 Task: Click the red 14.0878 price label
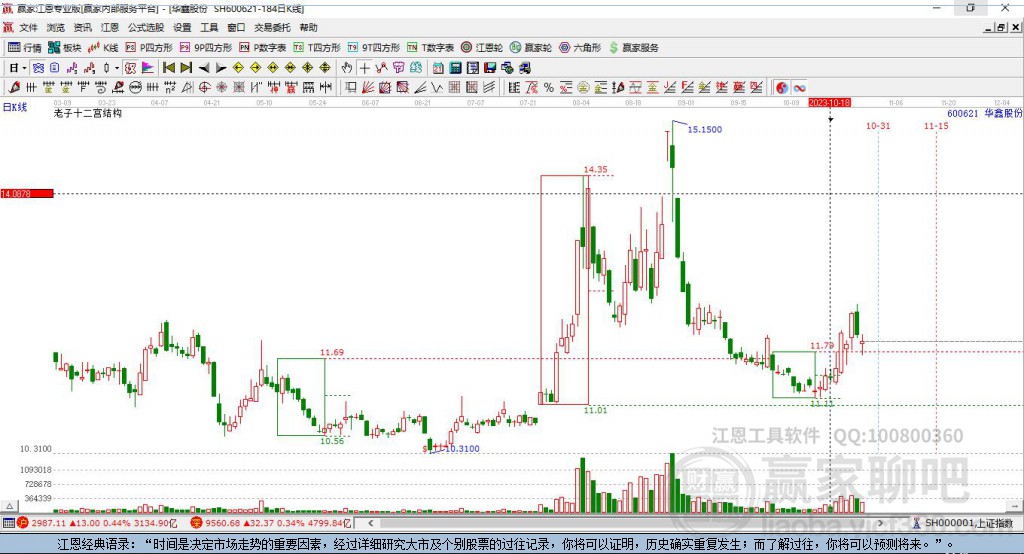(x=27, y=193)
